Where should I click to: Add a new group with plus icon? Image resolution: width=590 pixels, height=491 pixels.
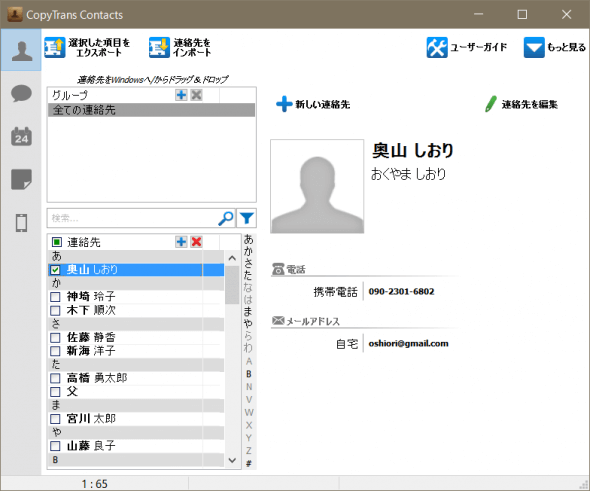(181, 95)
